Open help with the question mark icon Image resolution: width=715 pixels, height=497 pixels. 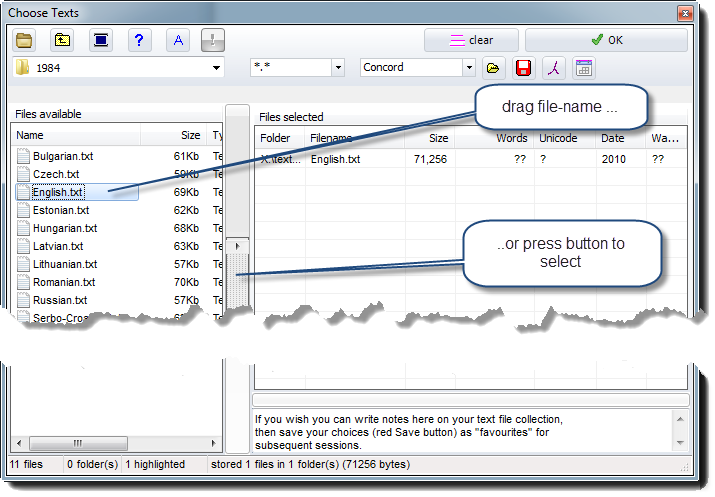(x=139, y=40)
